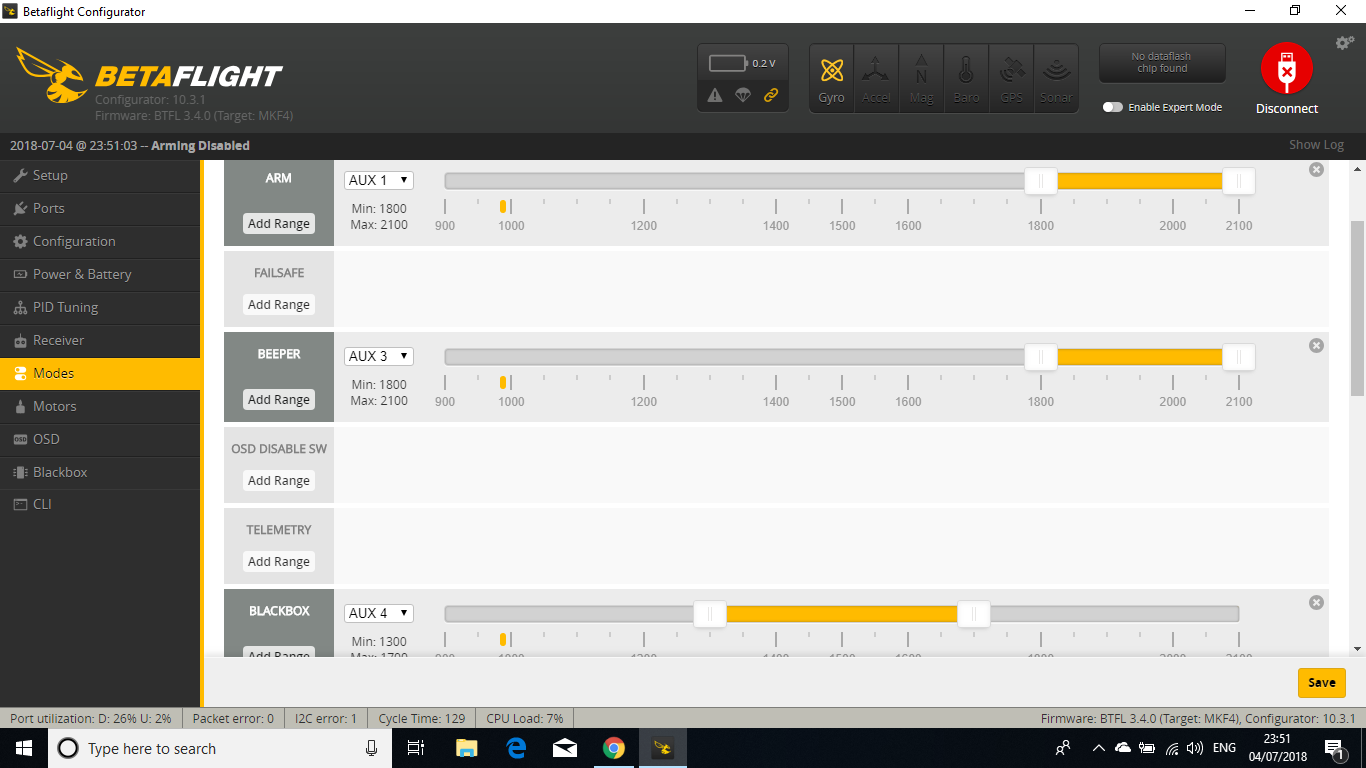Remove the BLACKBOX range with X icon
The height and width of the screenshot is (768, 1366).
coord(1316,603)
